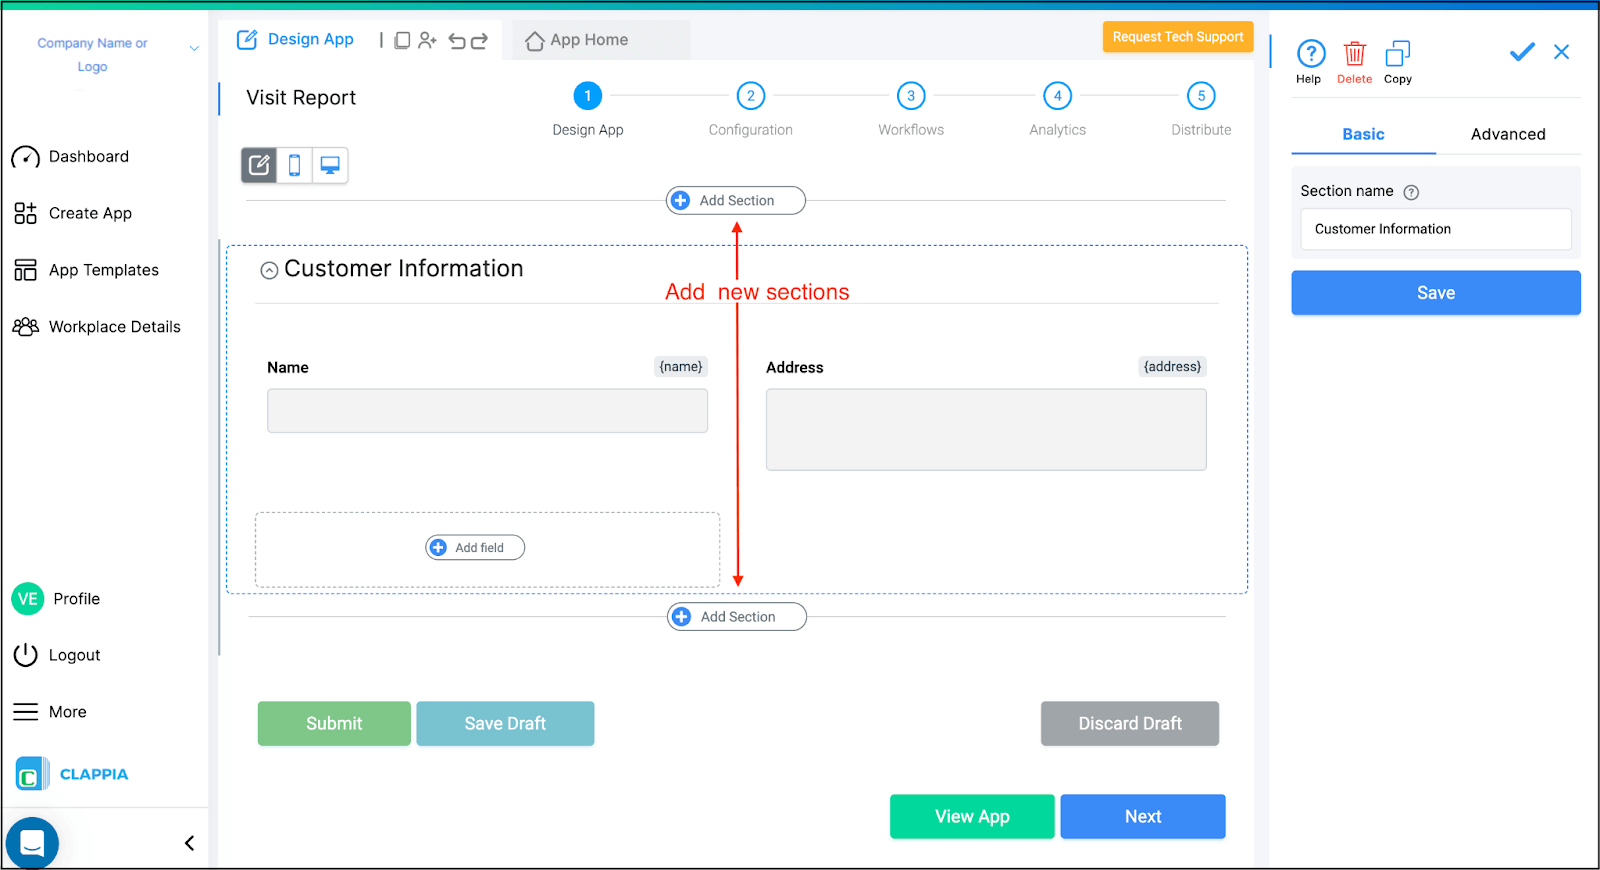Click Logout in the sidebar
This screenshot has height=870, width=1600.
[x=56, y=655]
